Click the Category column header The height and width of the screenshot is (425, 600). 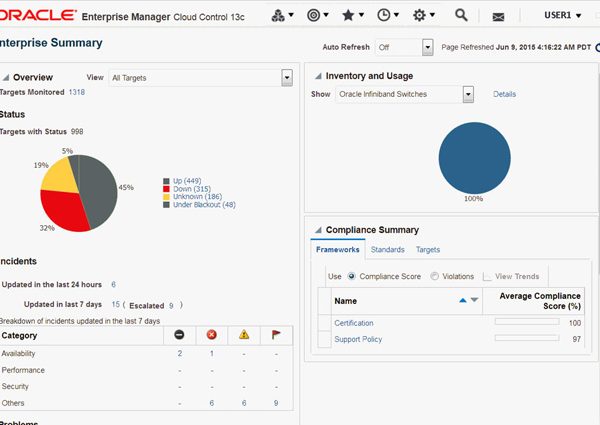point(82,335)
